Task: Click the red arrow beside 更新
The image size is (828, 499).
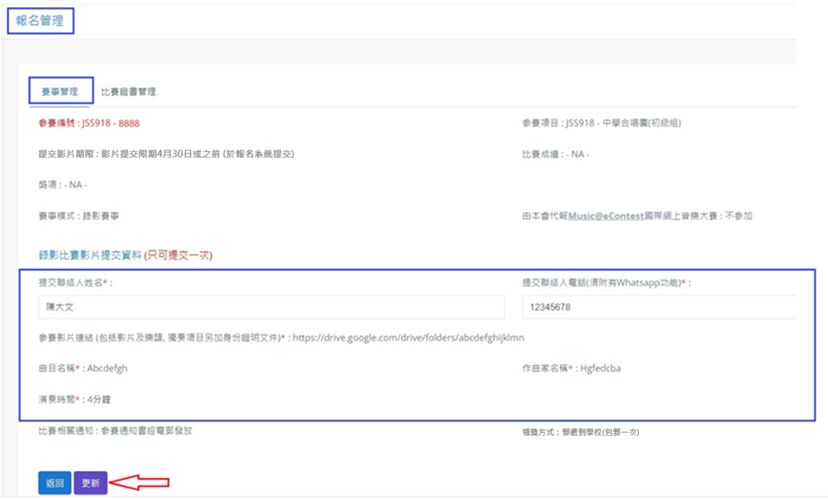Action: pos(139,482)
